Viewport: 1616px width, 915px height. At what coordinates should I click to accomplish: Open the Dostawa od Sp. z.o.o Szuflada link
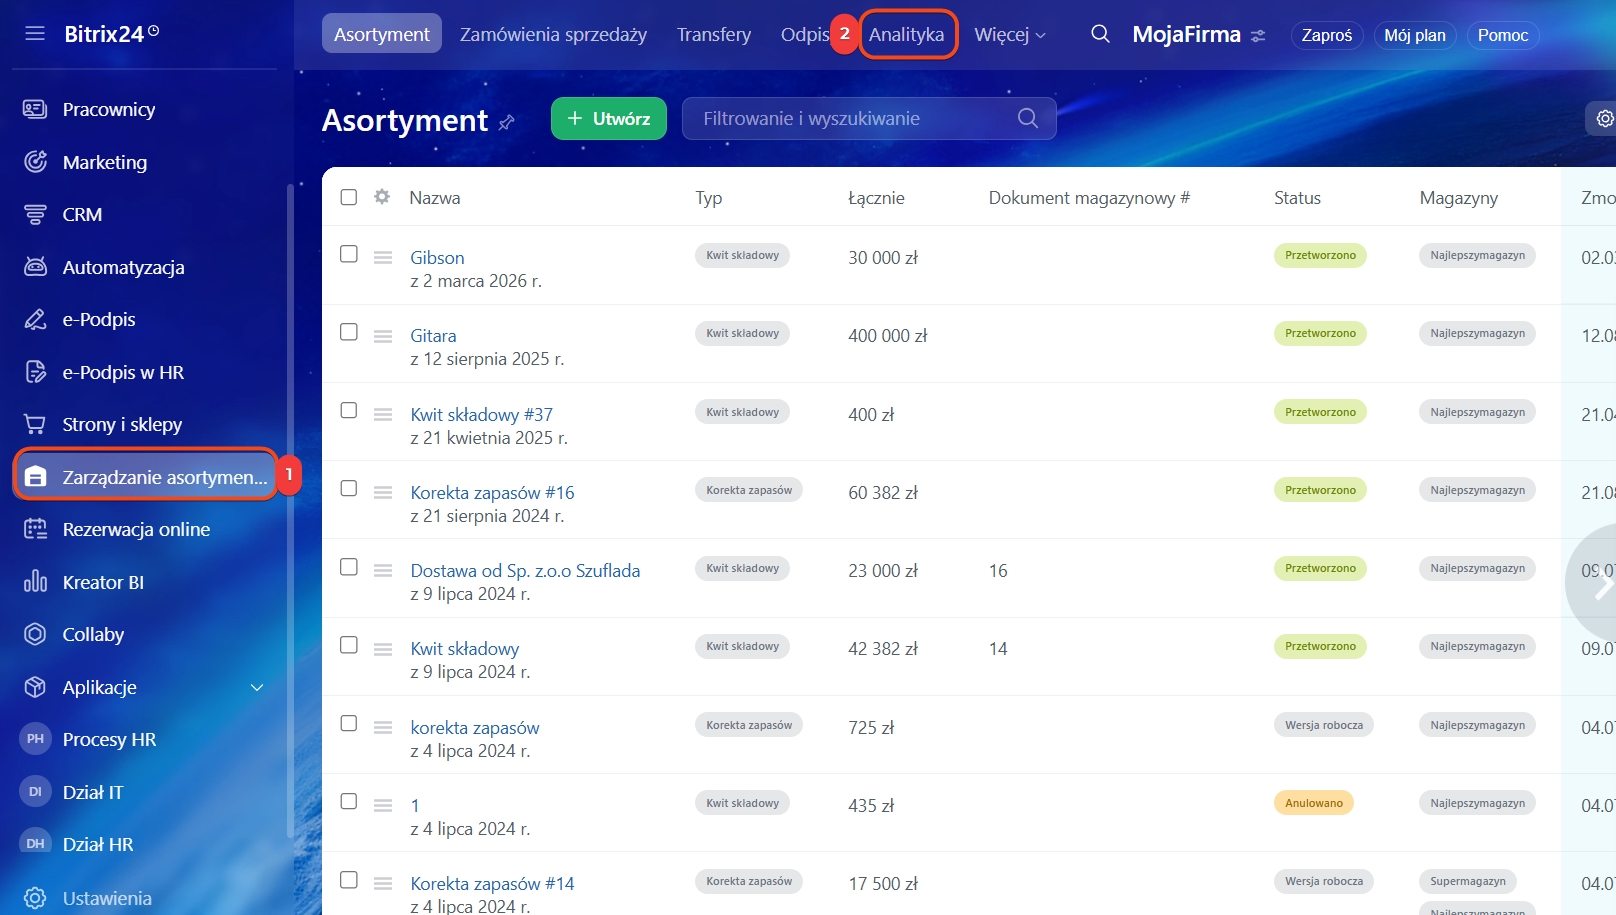tap(525, 571)
